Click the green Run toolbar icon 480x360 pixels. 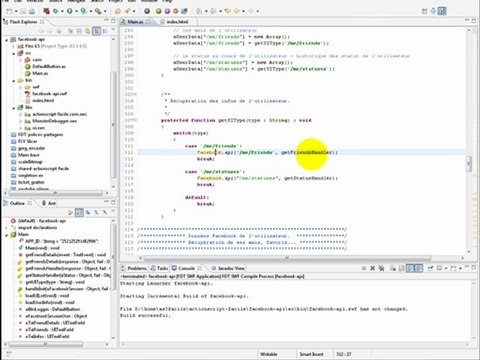69,11
